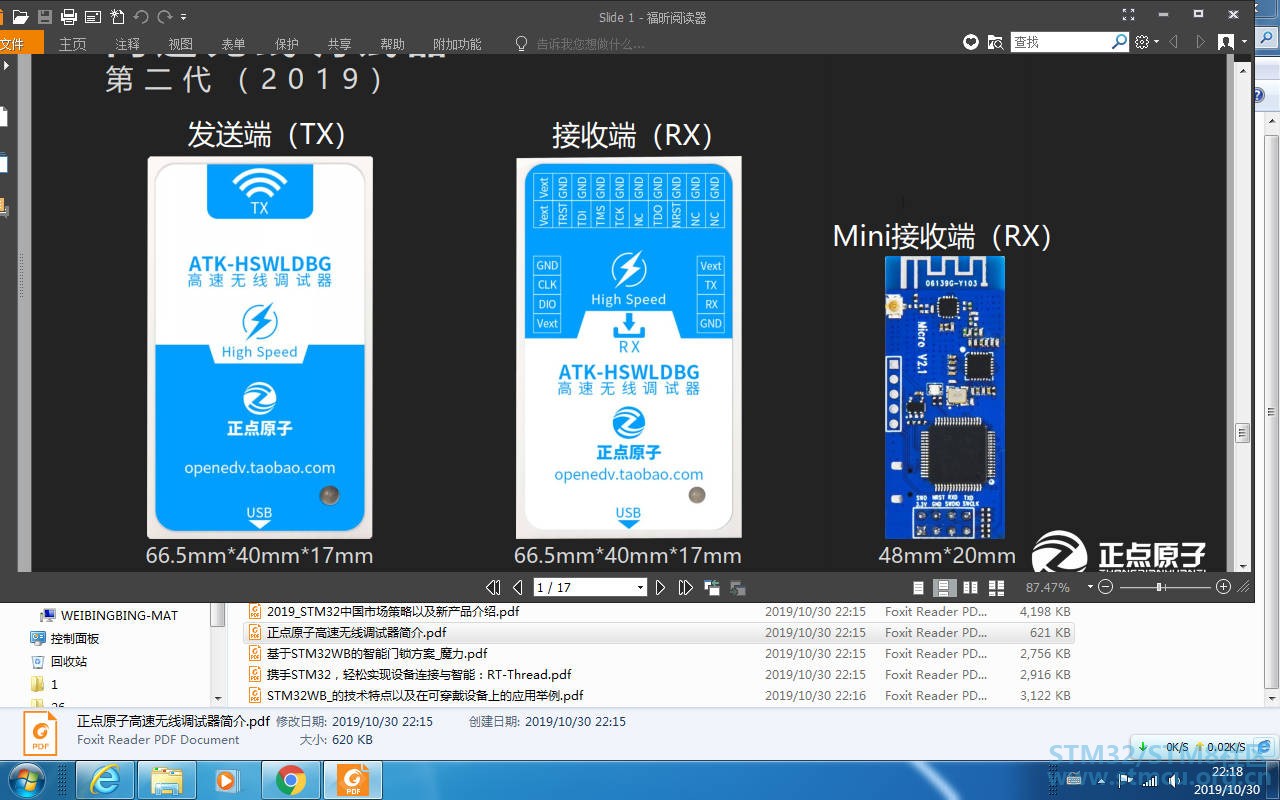Click the next view icon in status bar
This screenshot has width=1280, height=800.
(x=738, y=587)
